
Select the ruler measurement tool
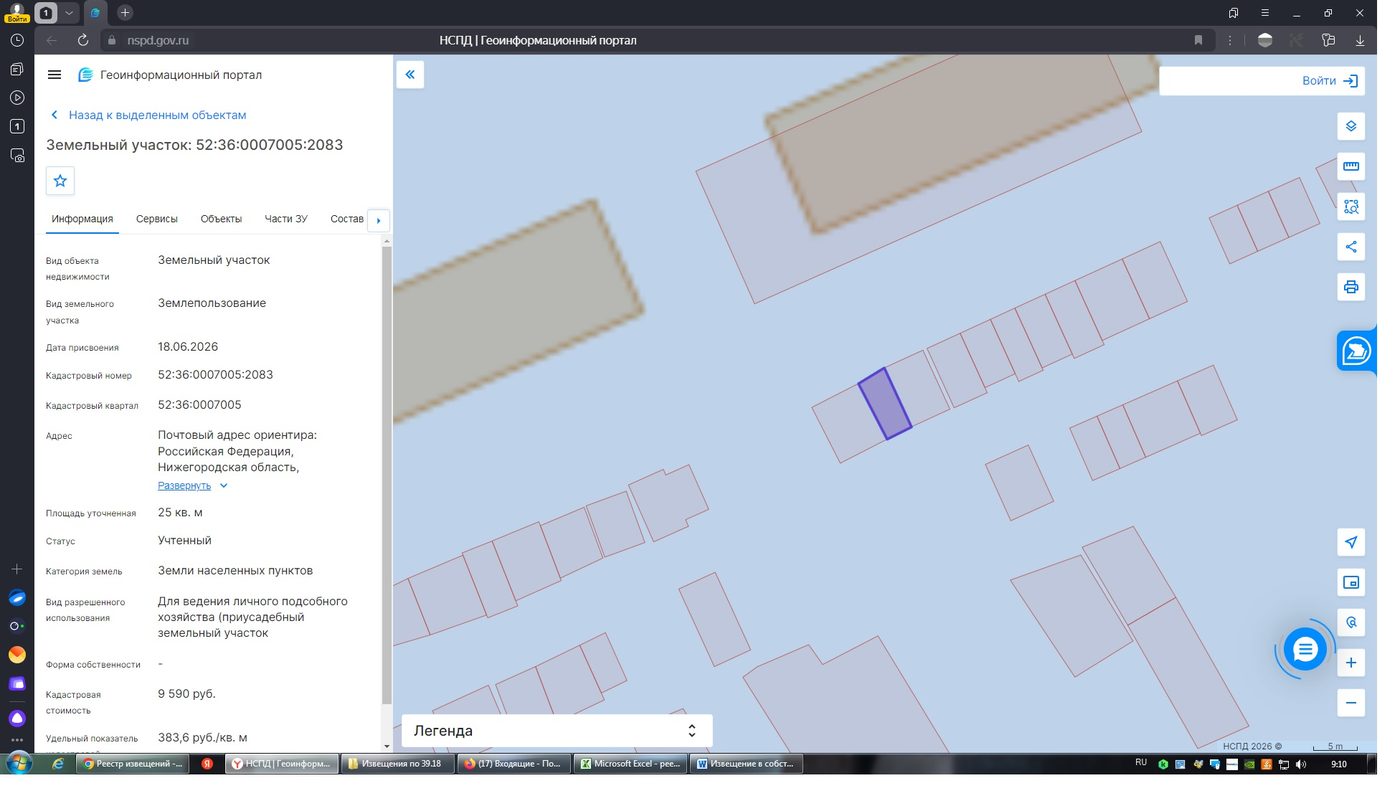pos(1351,166)
